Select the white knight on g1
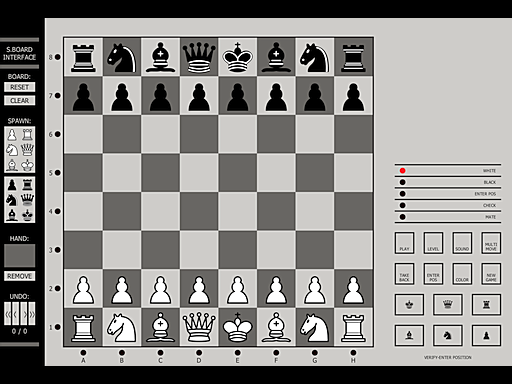This screenshot has height=384, width=512. tap(315, 327)
